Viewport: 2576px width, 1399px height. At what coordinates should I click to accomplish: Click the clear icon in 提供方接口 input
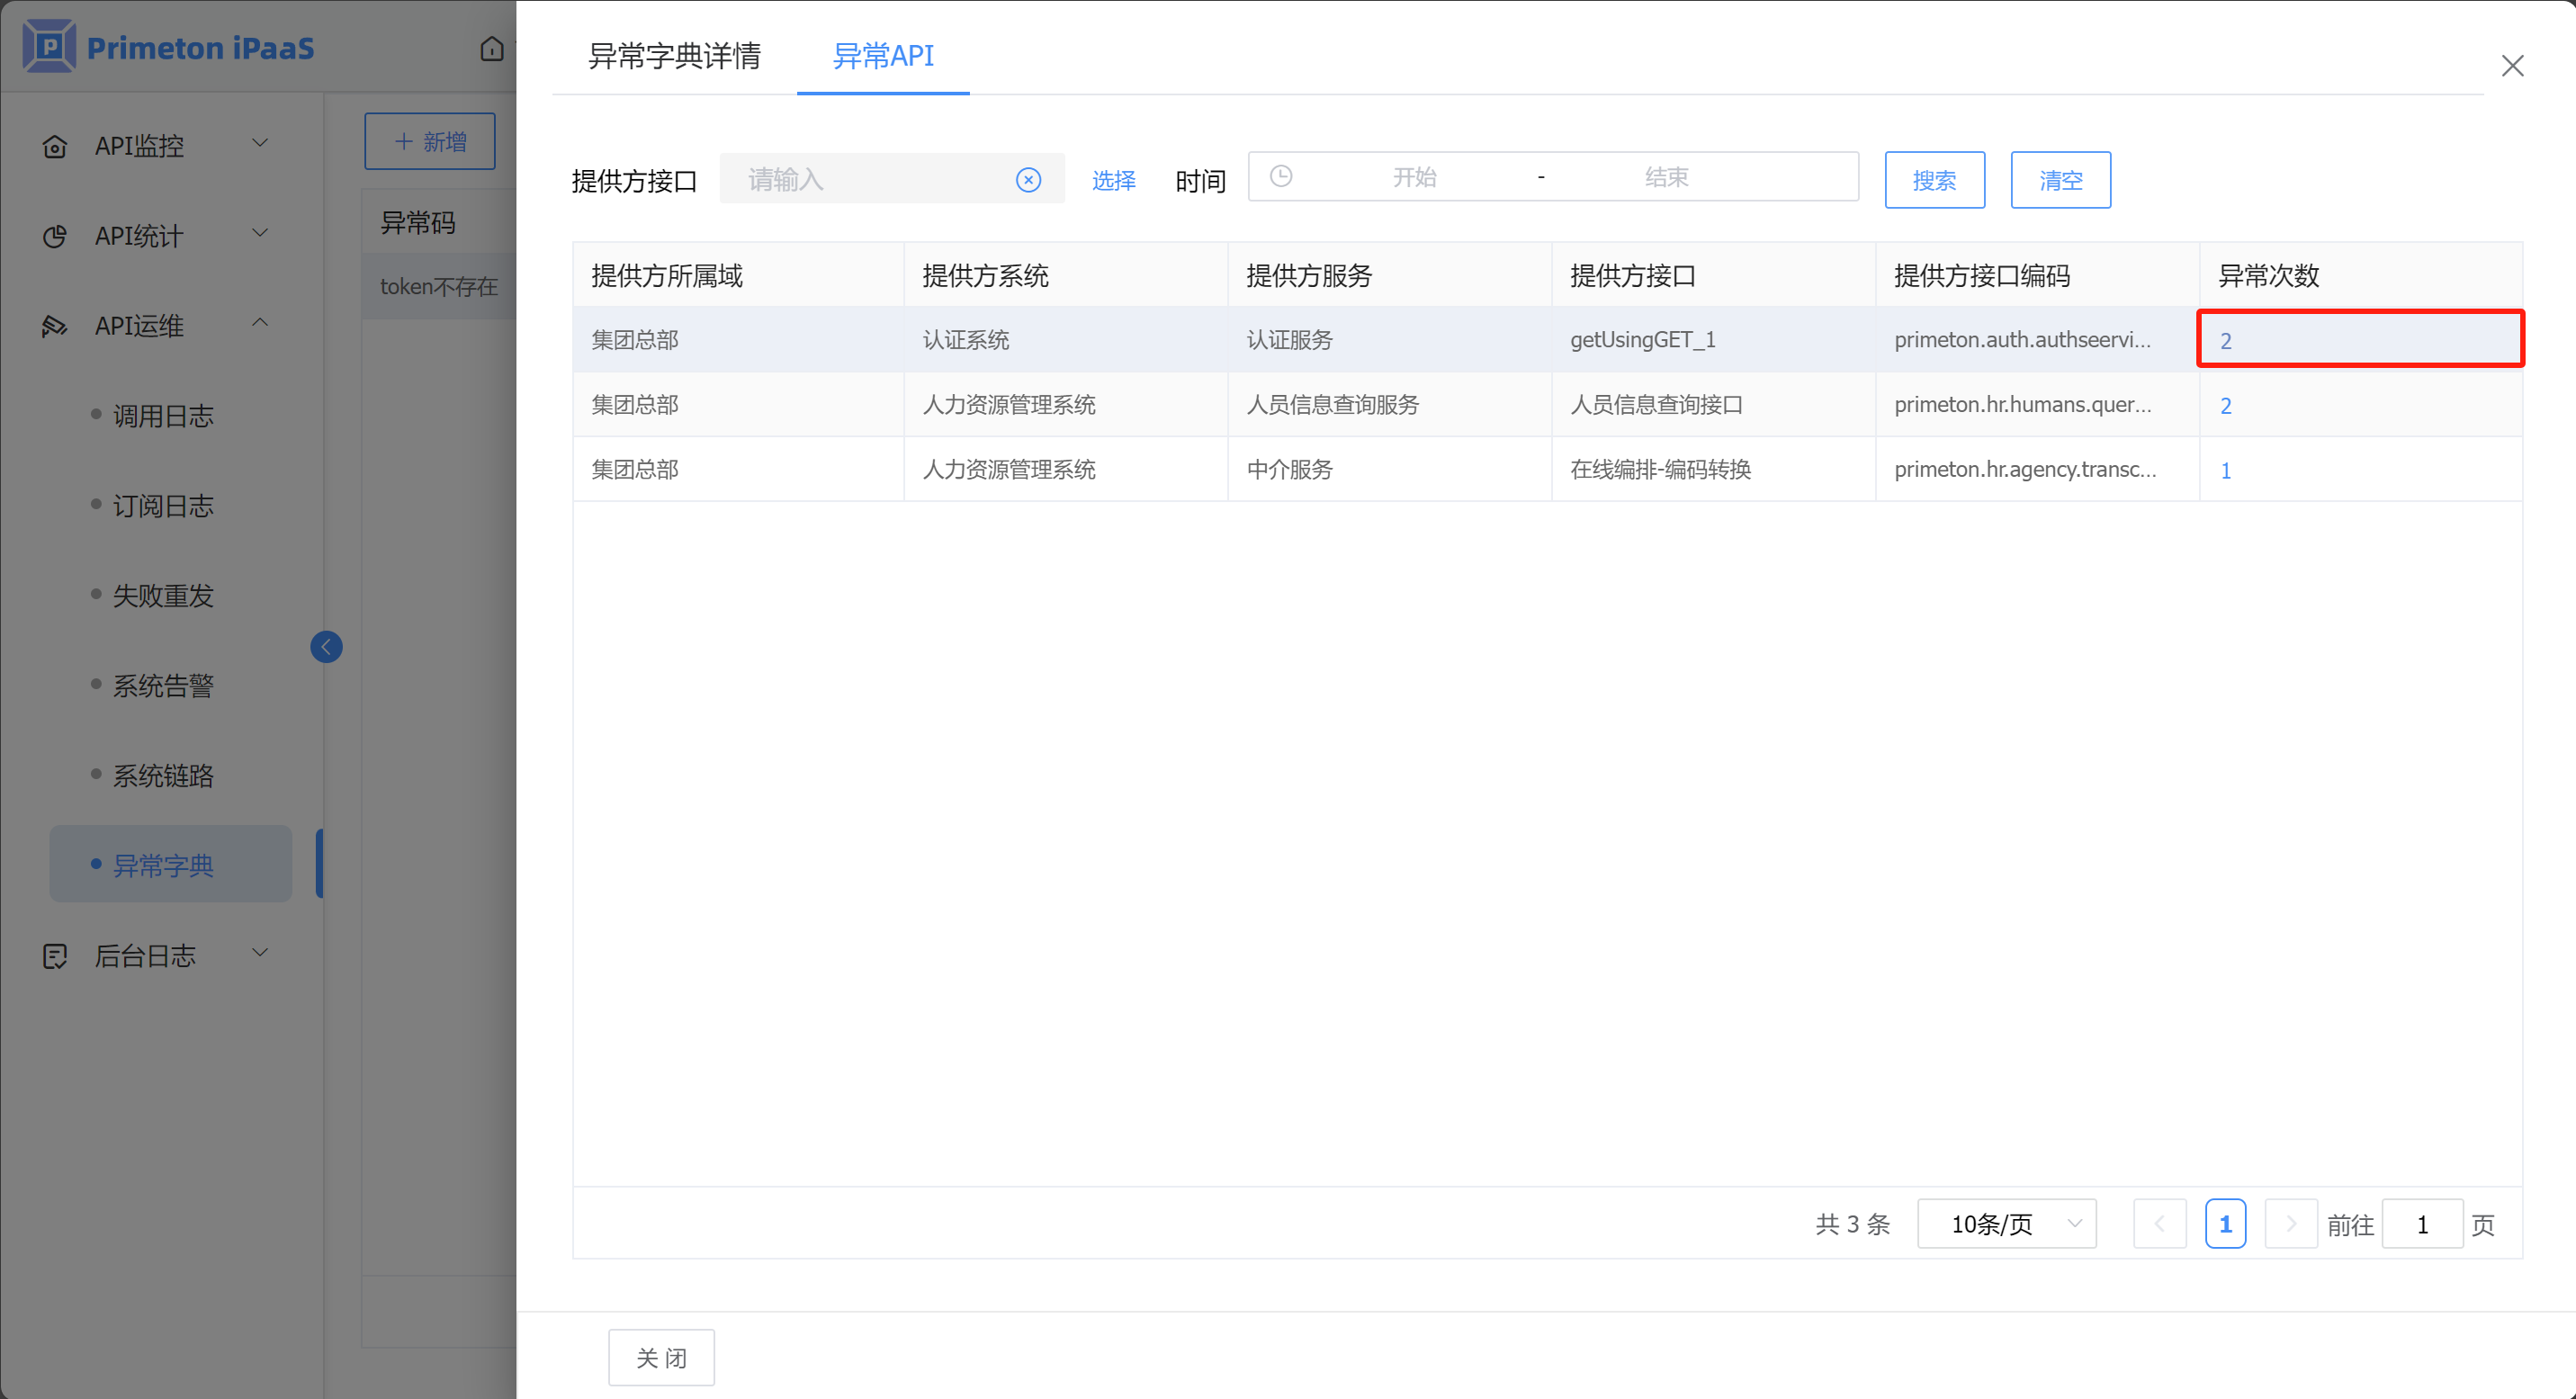1028,180
